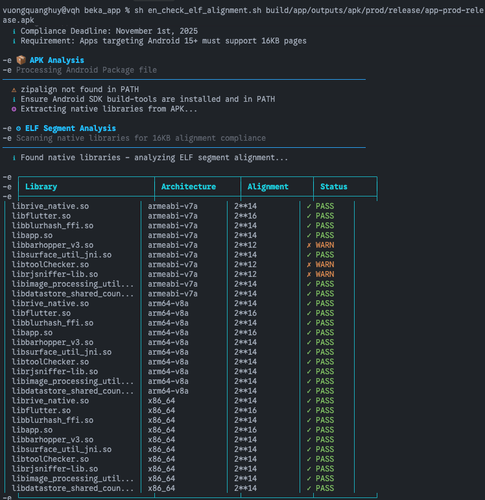Click the green checkmark for armeabi-v7a librive_native.so
This screenshot has width=485, height=500.
(x=309, y=206)
